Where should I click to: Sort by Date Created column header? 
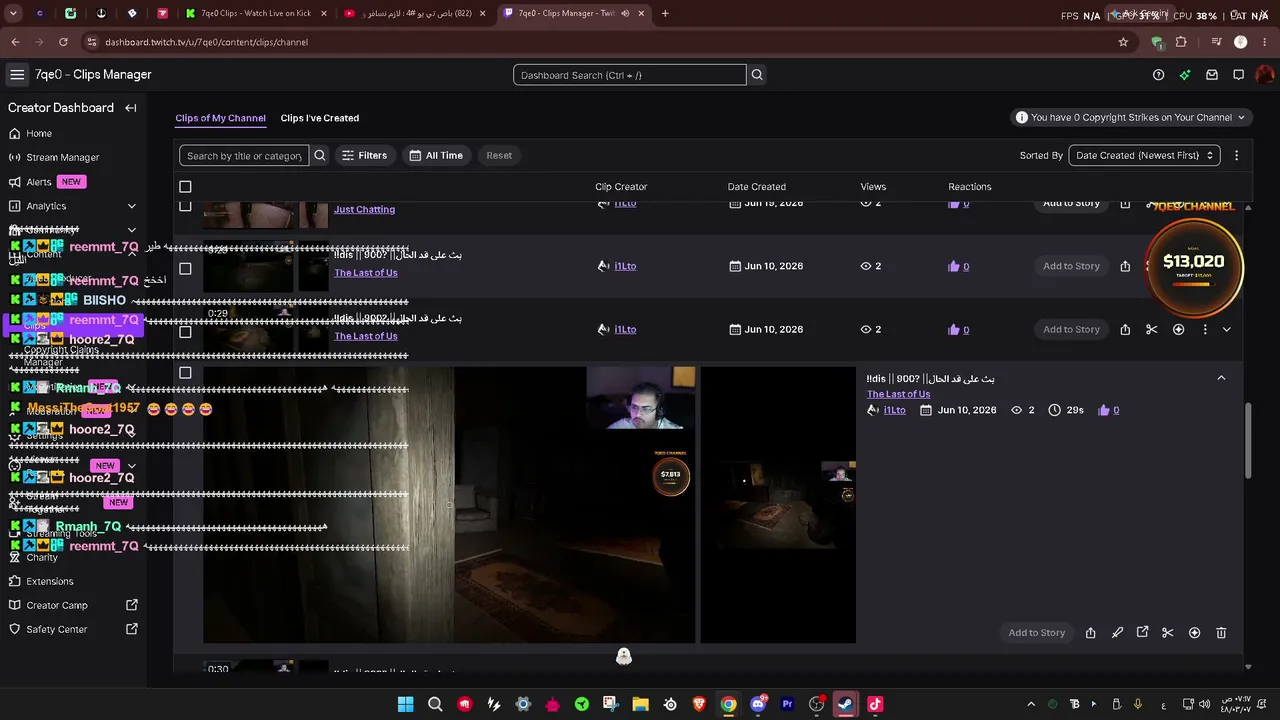click(x=757, y=187)
